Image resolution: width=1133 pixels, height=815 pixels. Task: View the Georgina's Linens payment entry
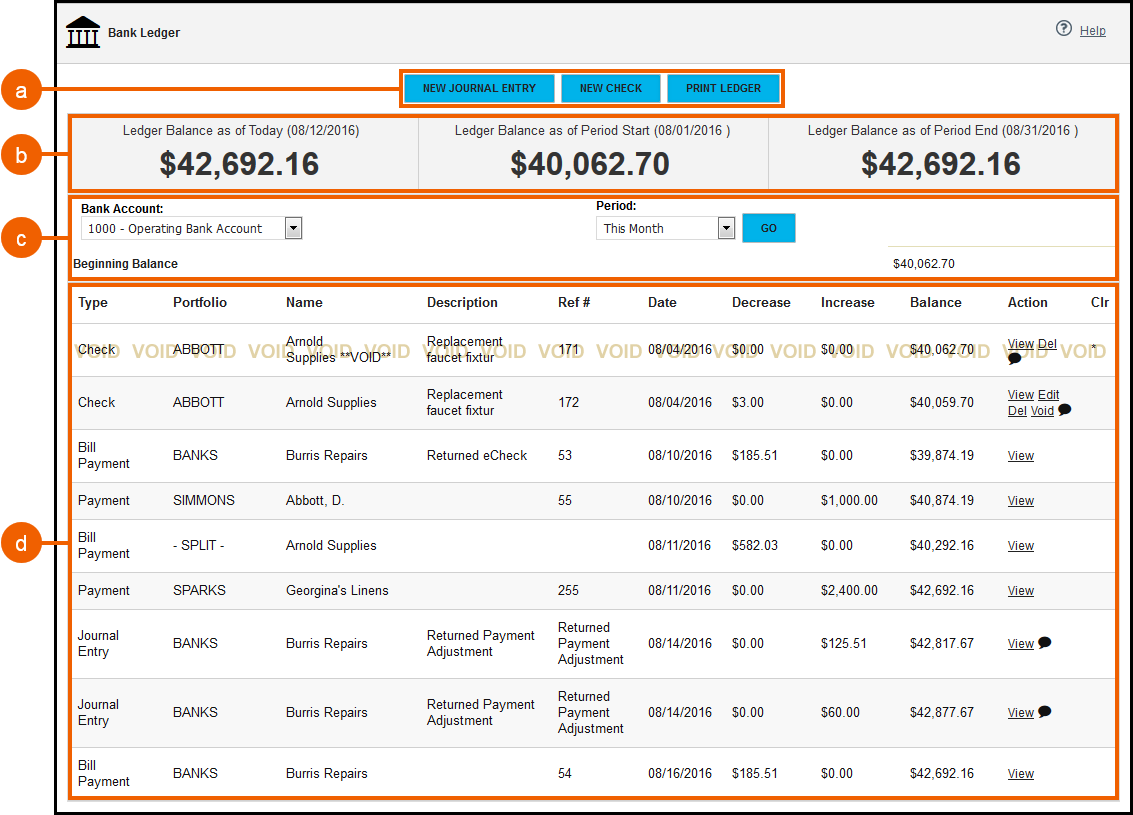click(1020, 590)
